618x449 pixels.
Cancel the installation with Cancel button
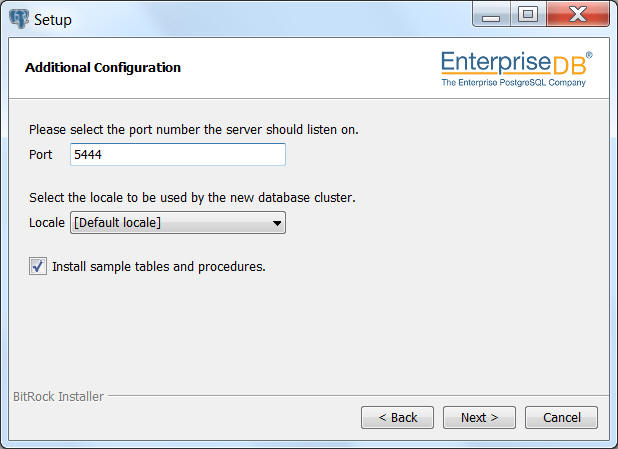[x=561, y=417]
